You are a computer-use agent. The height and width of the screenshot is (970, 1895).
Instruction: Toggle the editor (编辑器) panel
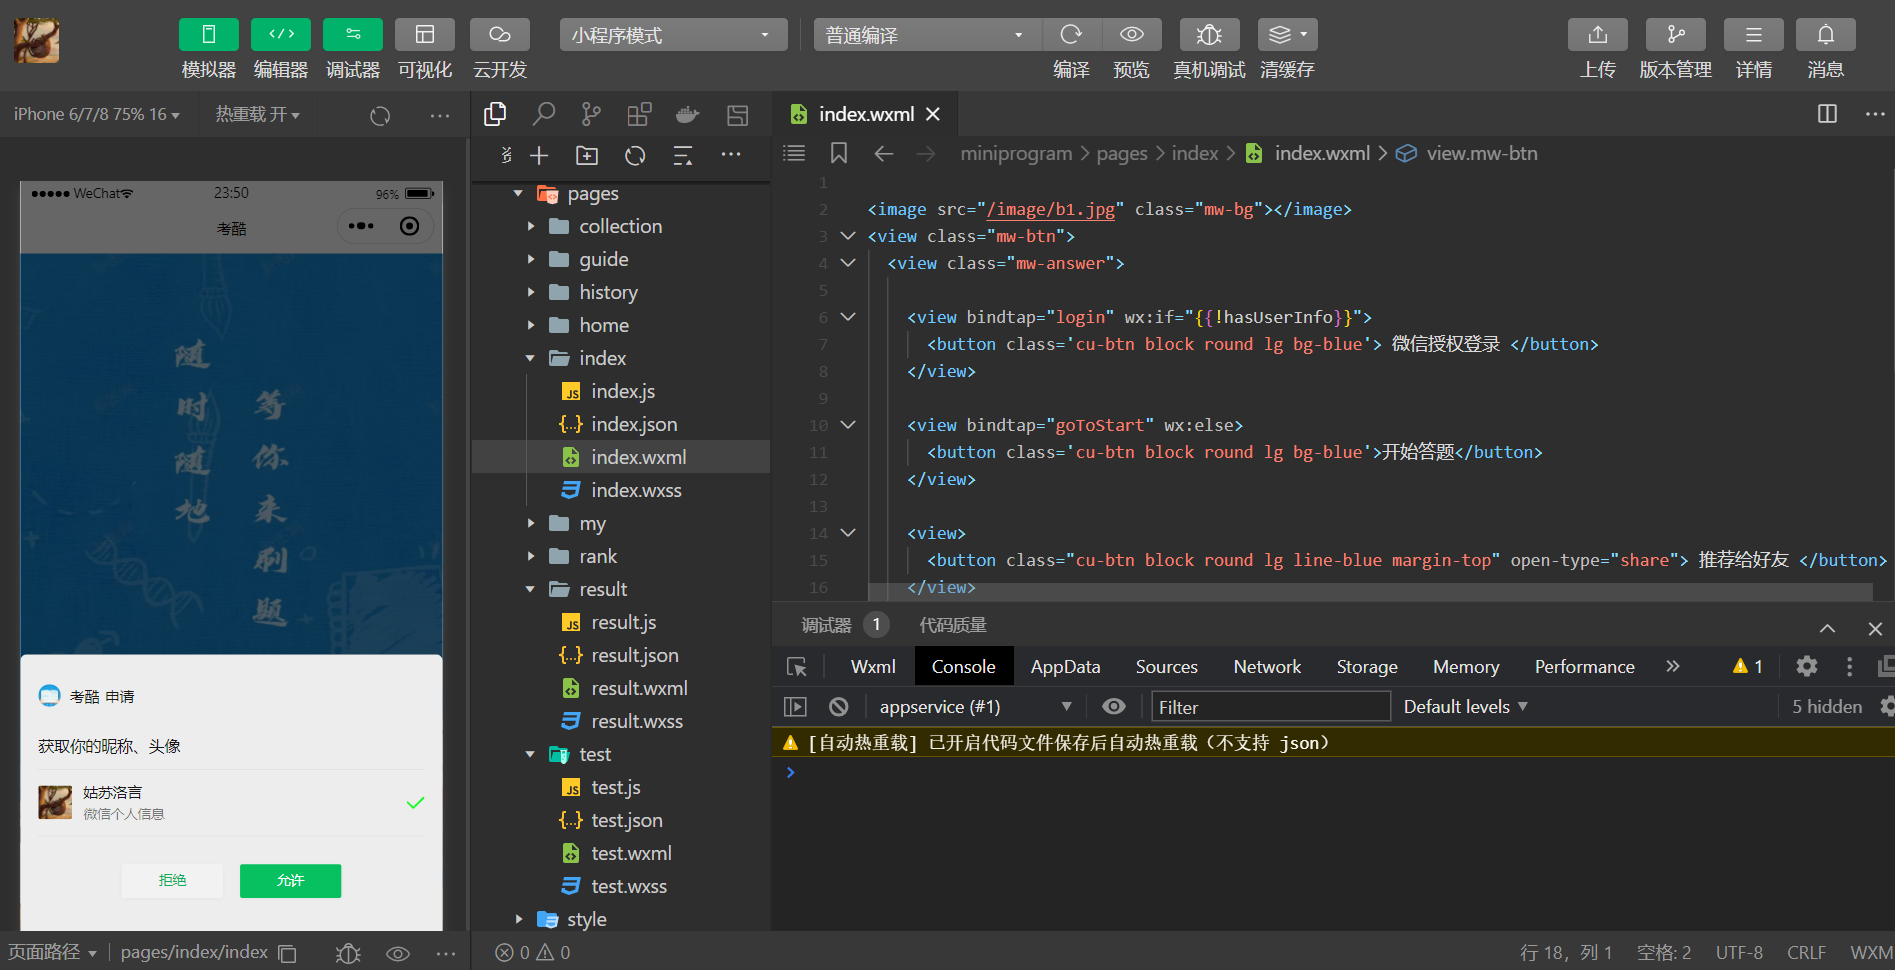pyautogui.click(x=280, y=35)
